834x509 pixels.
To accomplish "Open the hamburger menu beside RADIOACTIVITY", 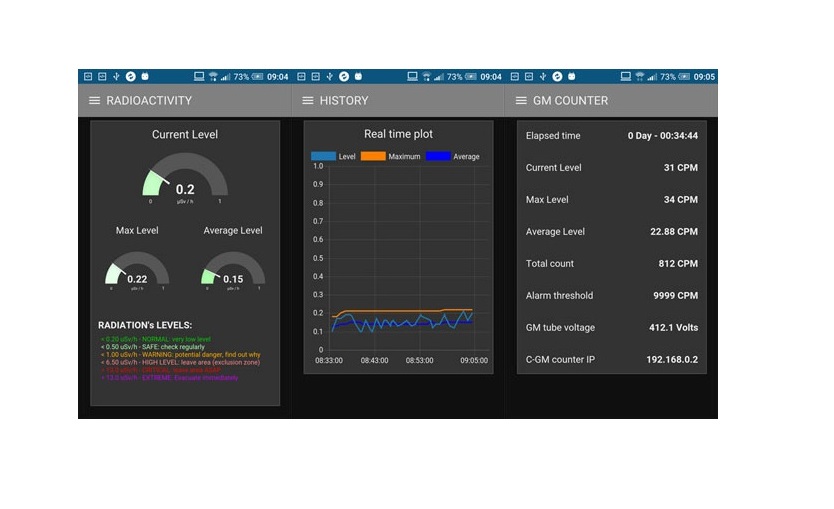I will click(x=94, y=101).
